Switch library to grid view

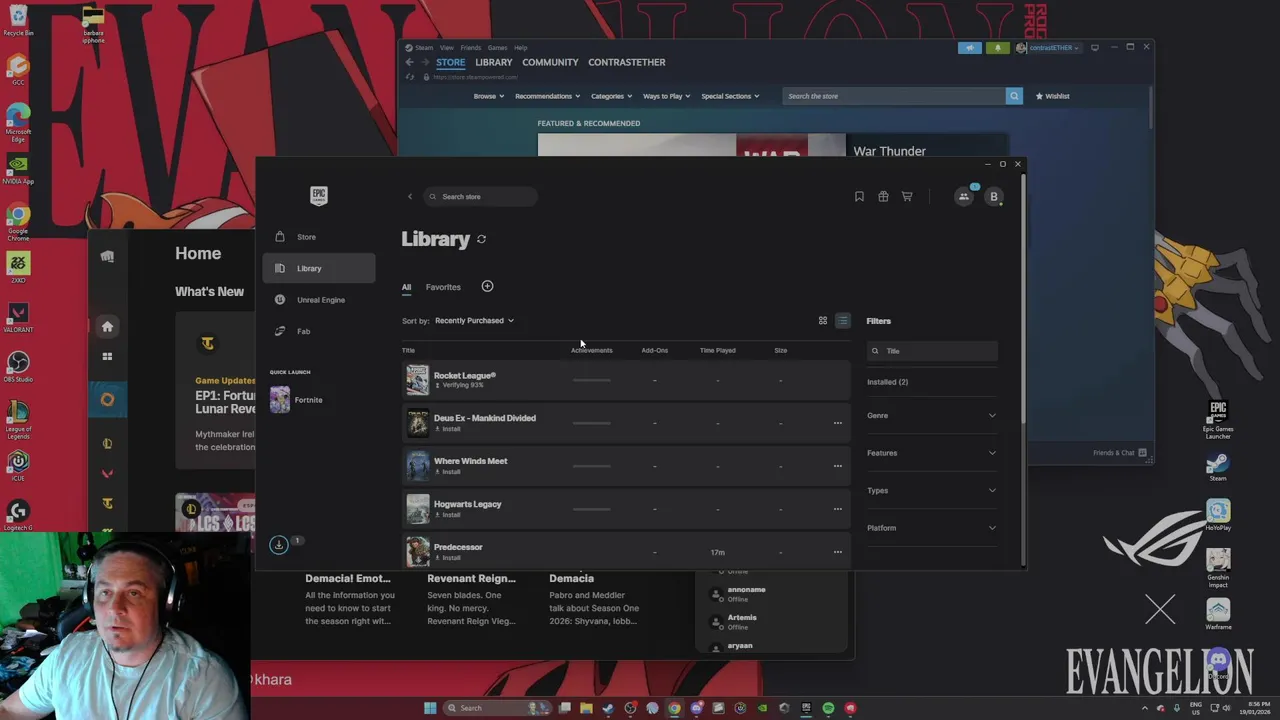coord(823,321)
